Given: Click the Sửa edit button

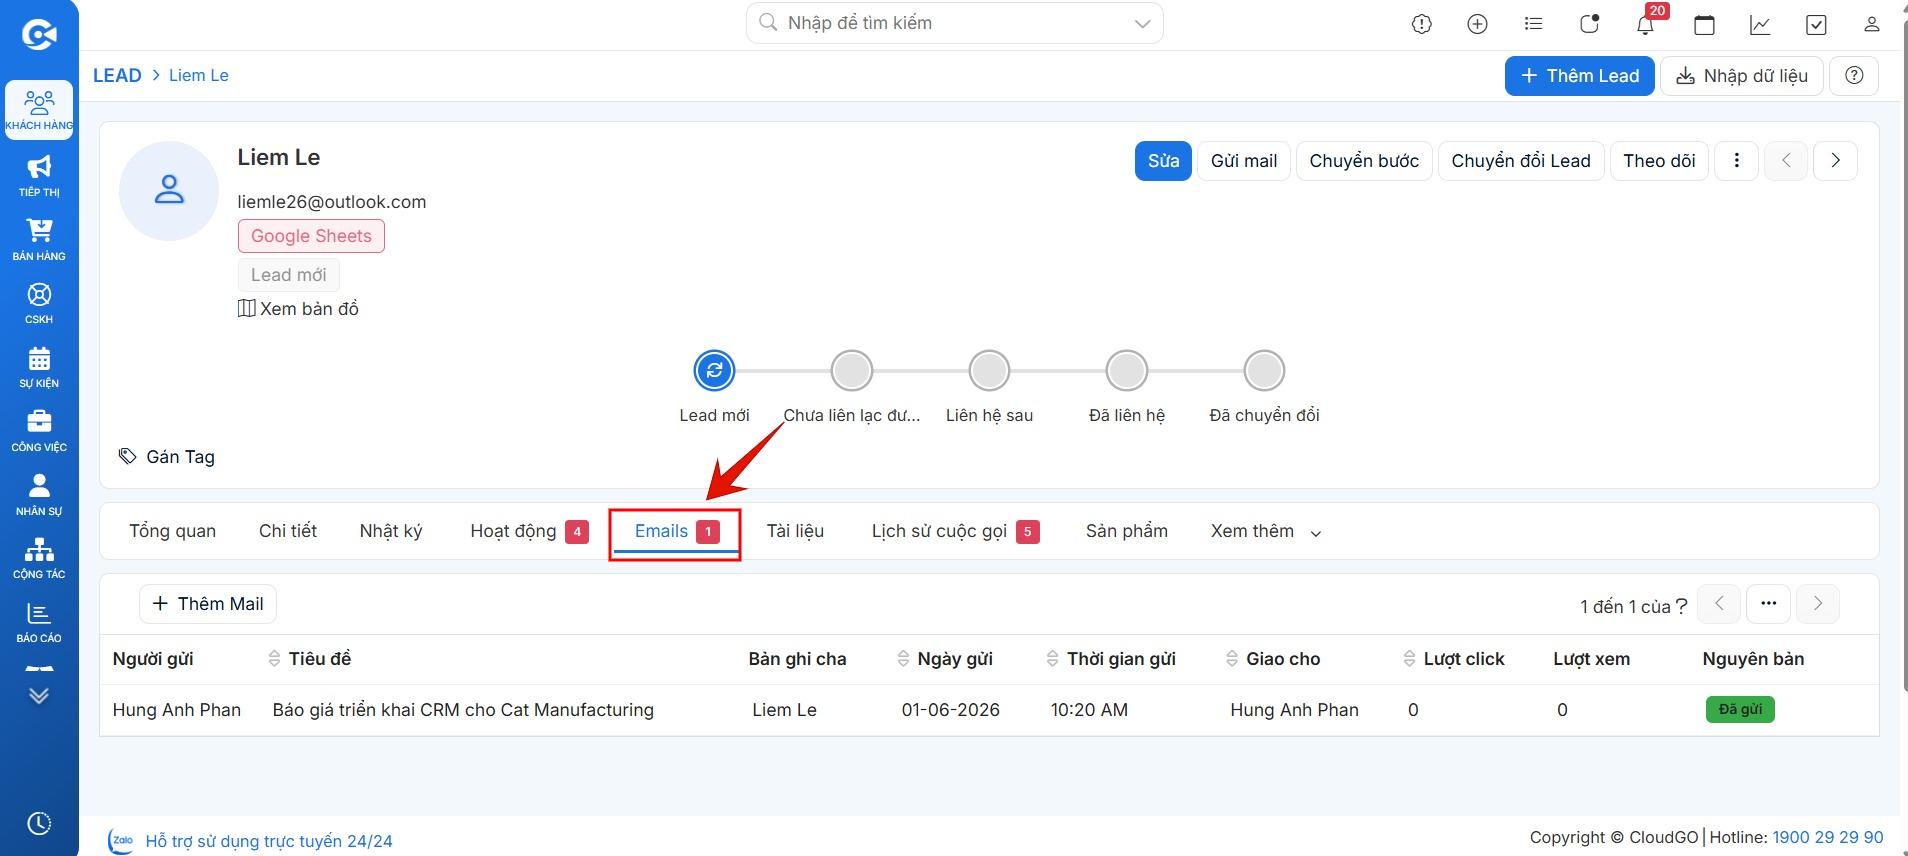Looking at the screenshot, I should [x=1163, y=161].
